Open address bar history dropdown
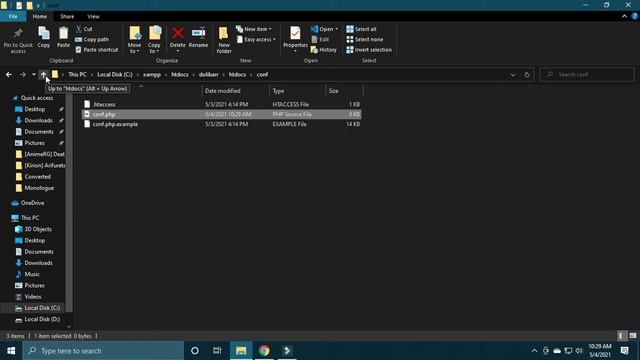The image size is (640, 360). [513, 75]
